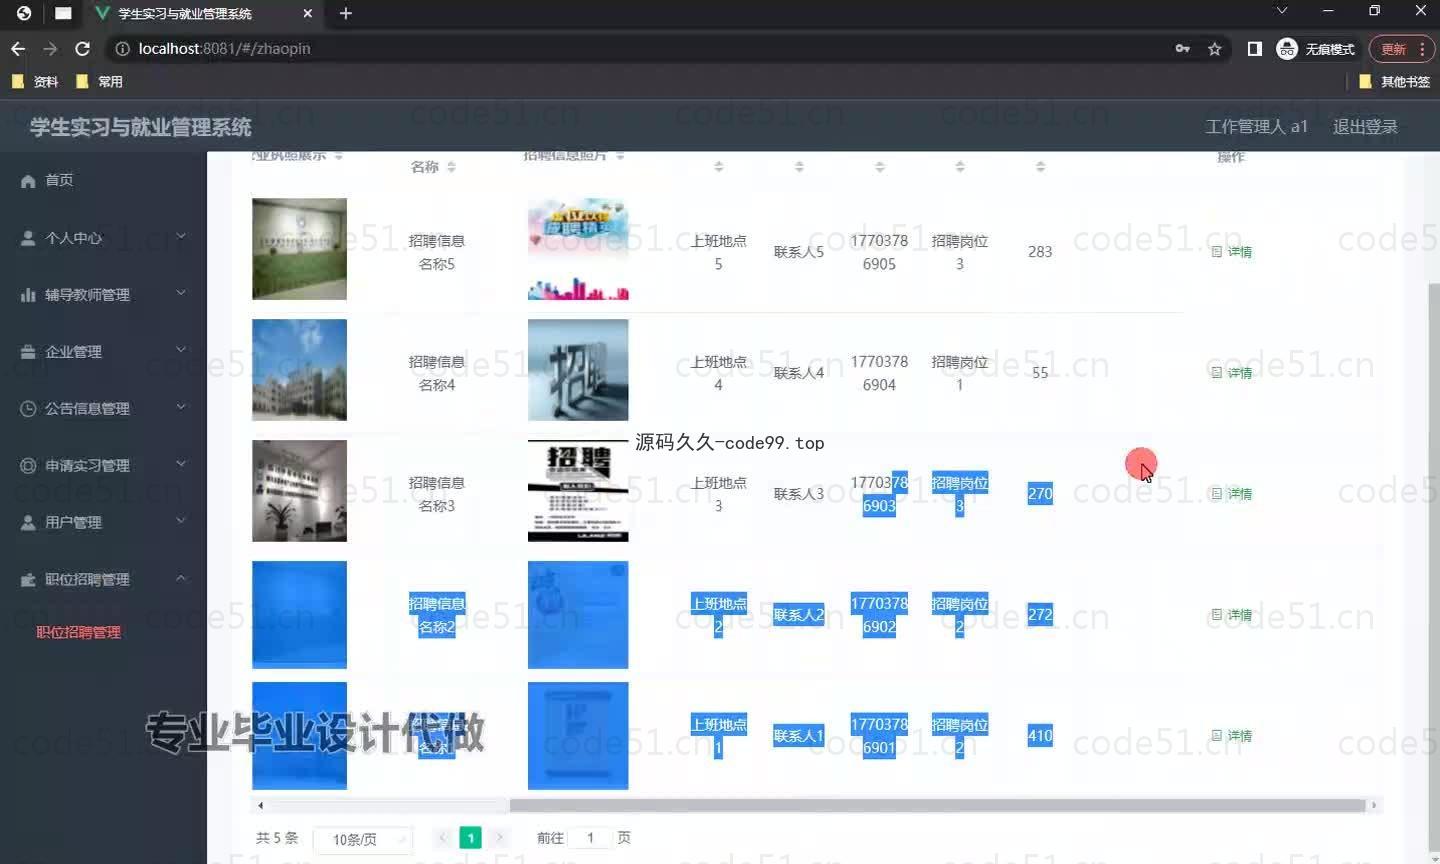
Task: Click the 更新 browser update button
Action: [x=1401, y=48]
